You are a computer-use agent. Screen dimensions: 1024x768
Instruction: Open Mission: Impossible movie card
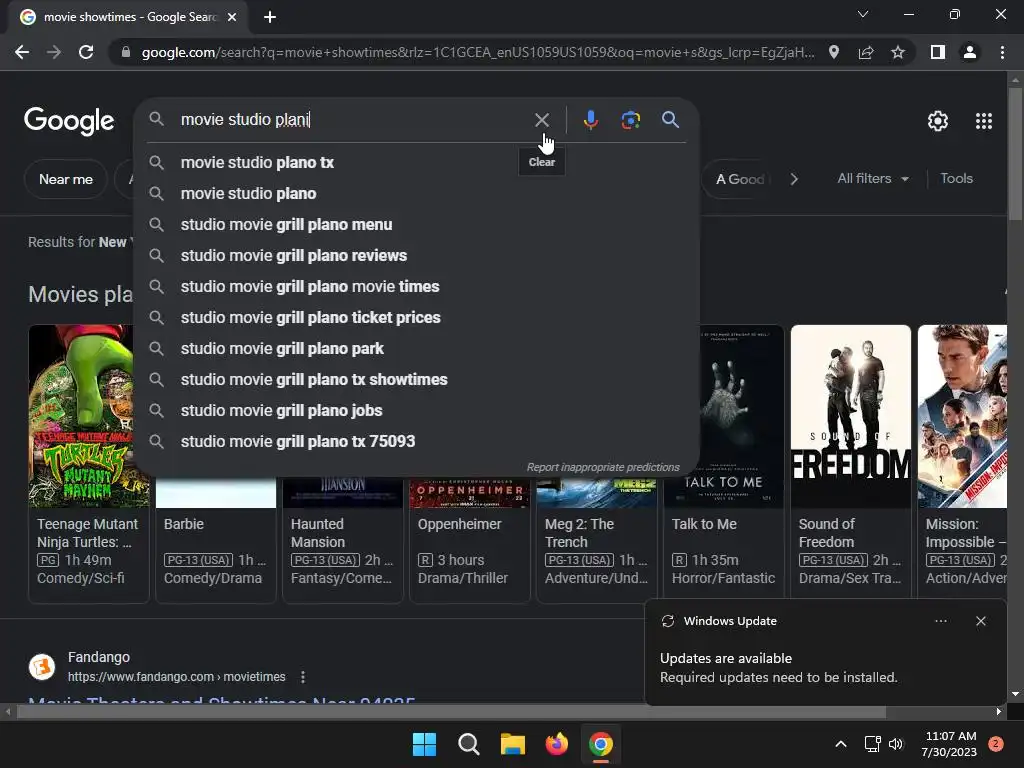coord(962,462)
